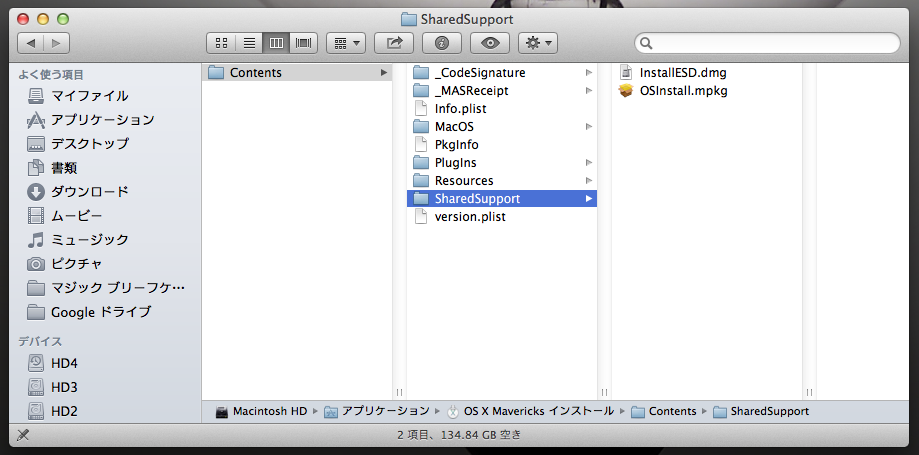Click Macintosh HD in the path bar
Viewport: 919px width, 455px height.
click(x=261, y=412)
